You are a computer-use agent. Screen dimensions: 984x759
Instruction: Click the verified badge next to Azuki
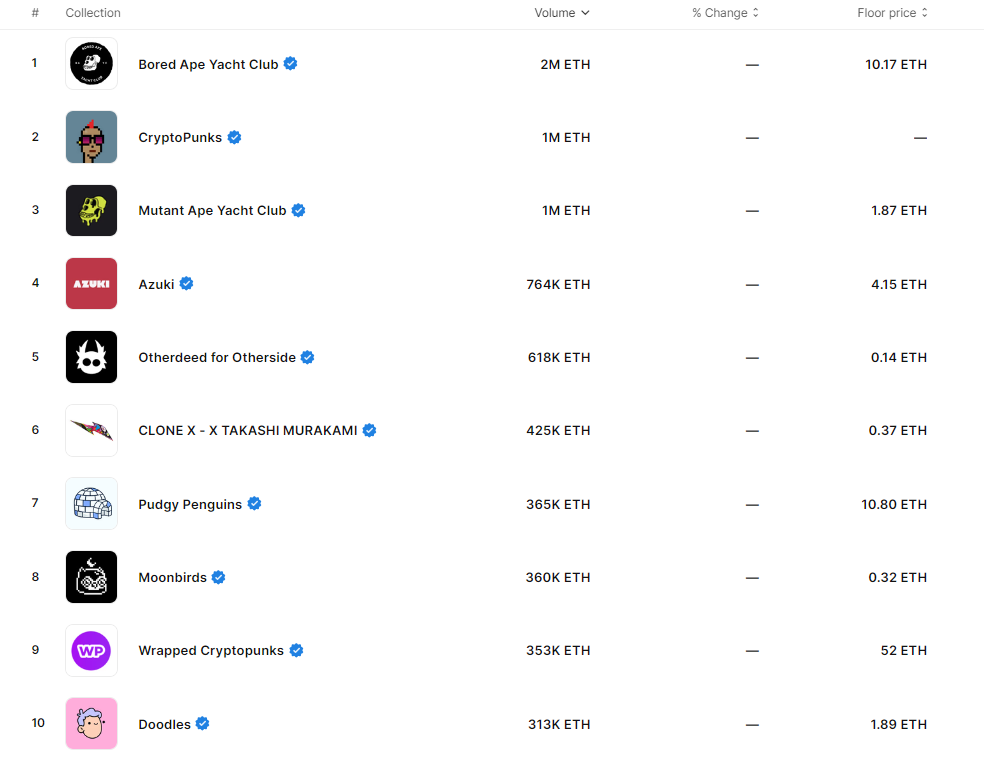tap(187, 284)
